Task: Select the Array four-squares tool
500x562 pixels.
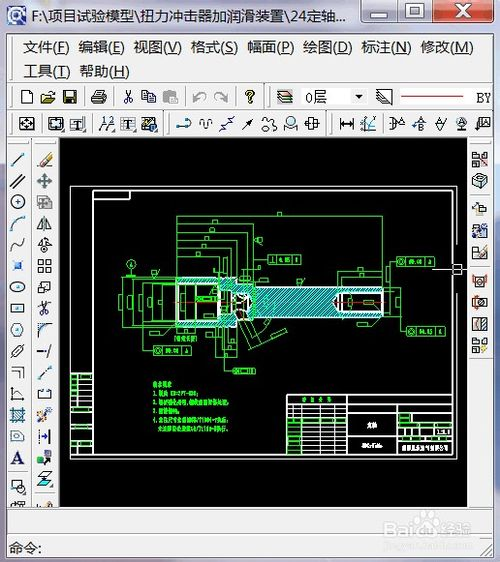Action: (44, 266)
